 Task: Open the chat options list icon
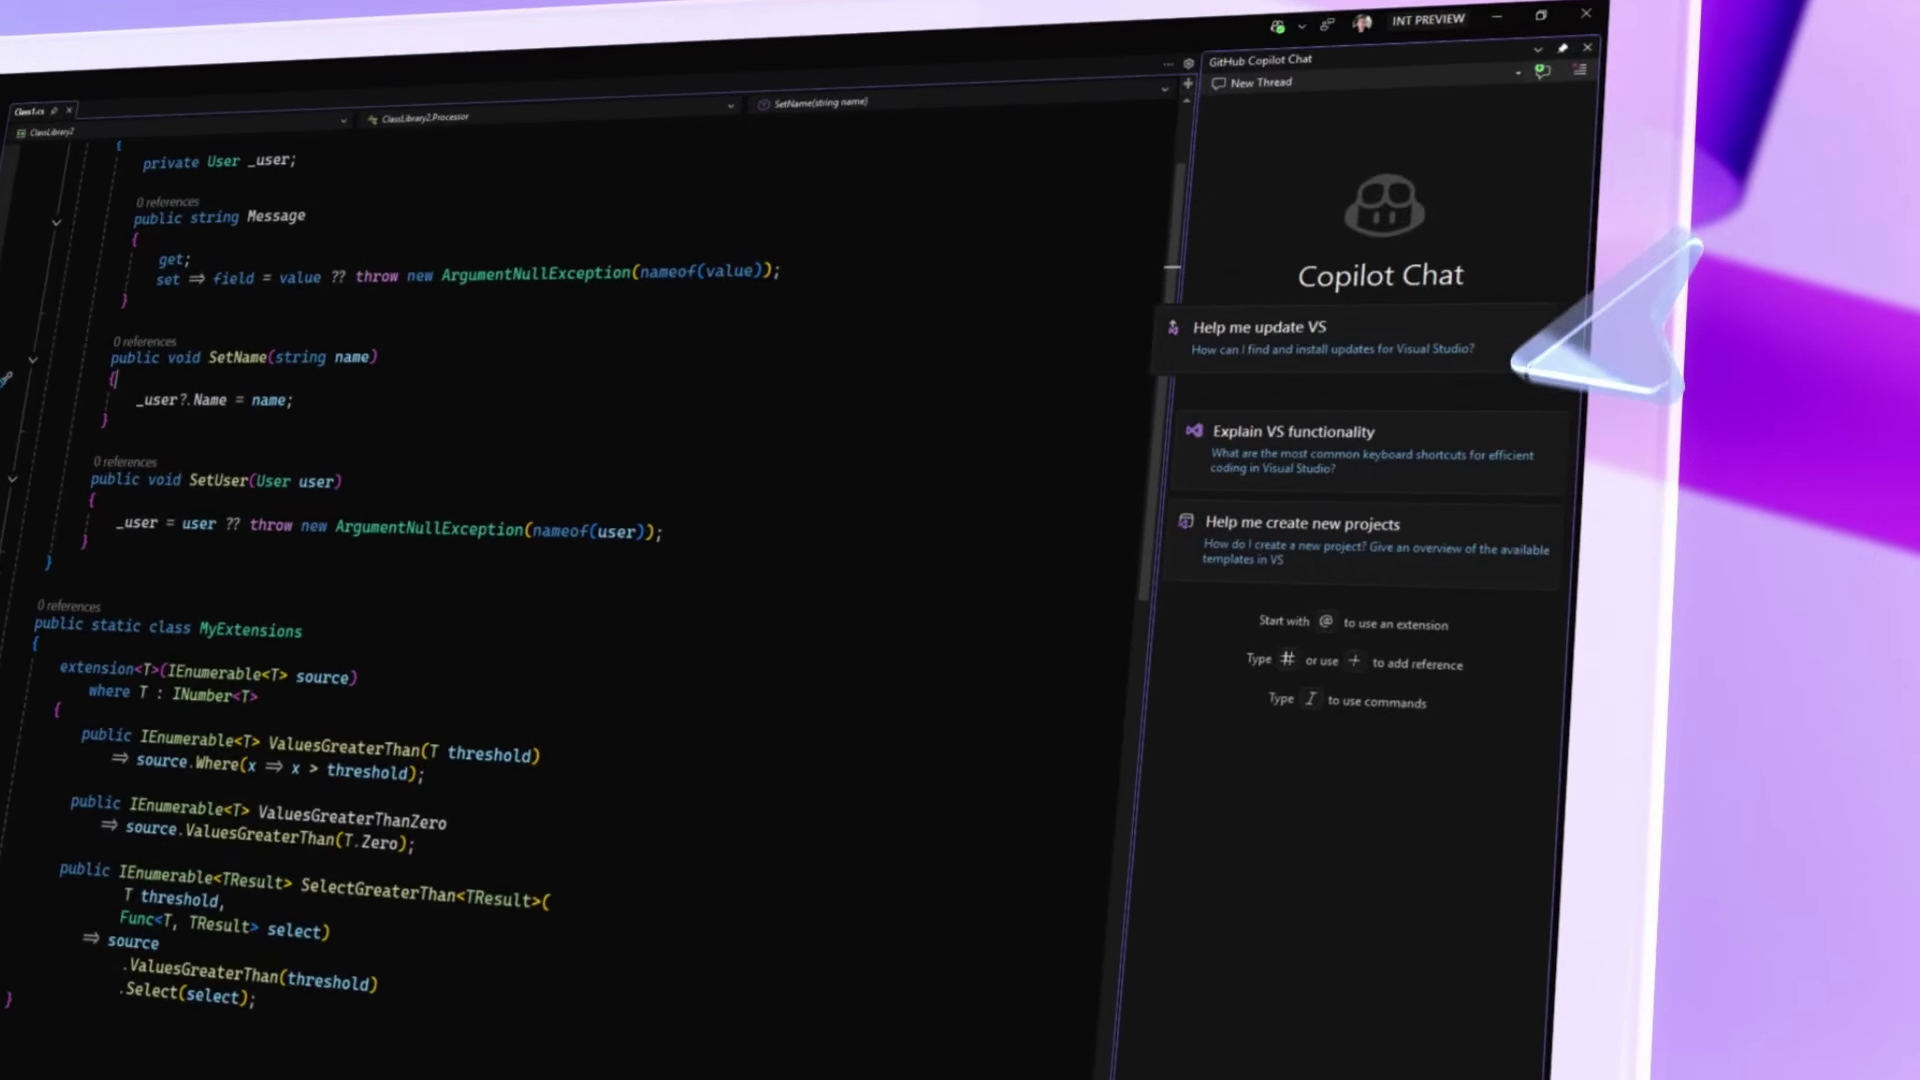(1580, 70)
